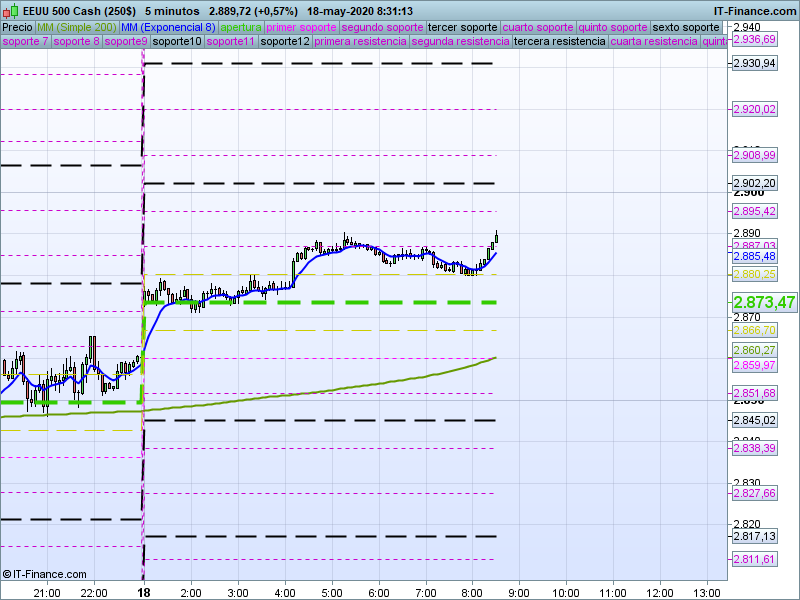Select the Precio legend tab

17,27
